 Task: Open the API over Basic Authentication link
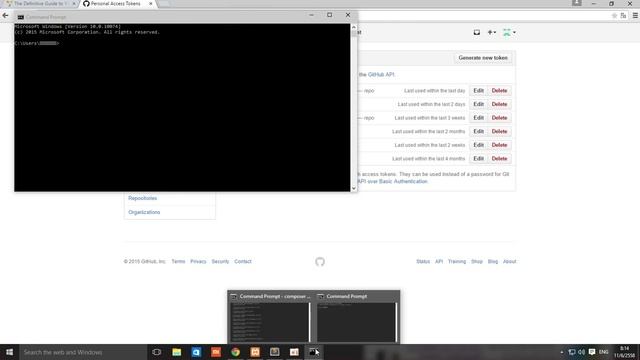(x=392, y=181)
